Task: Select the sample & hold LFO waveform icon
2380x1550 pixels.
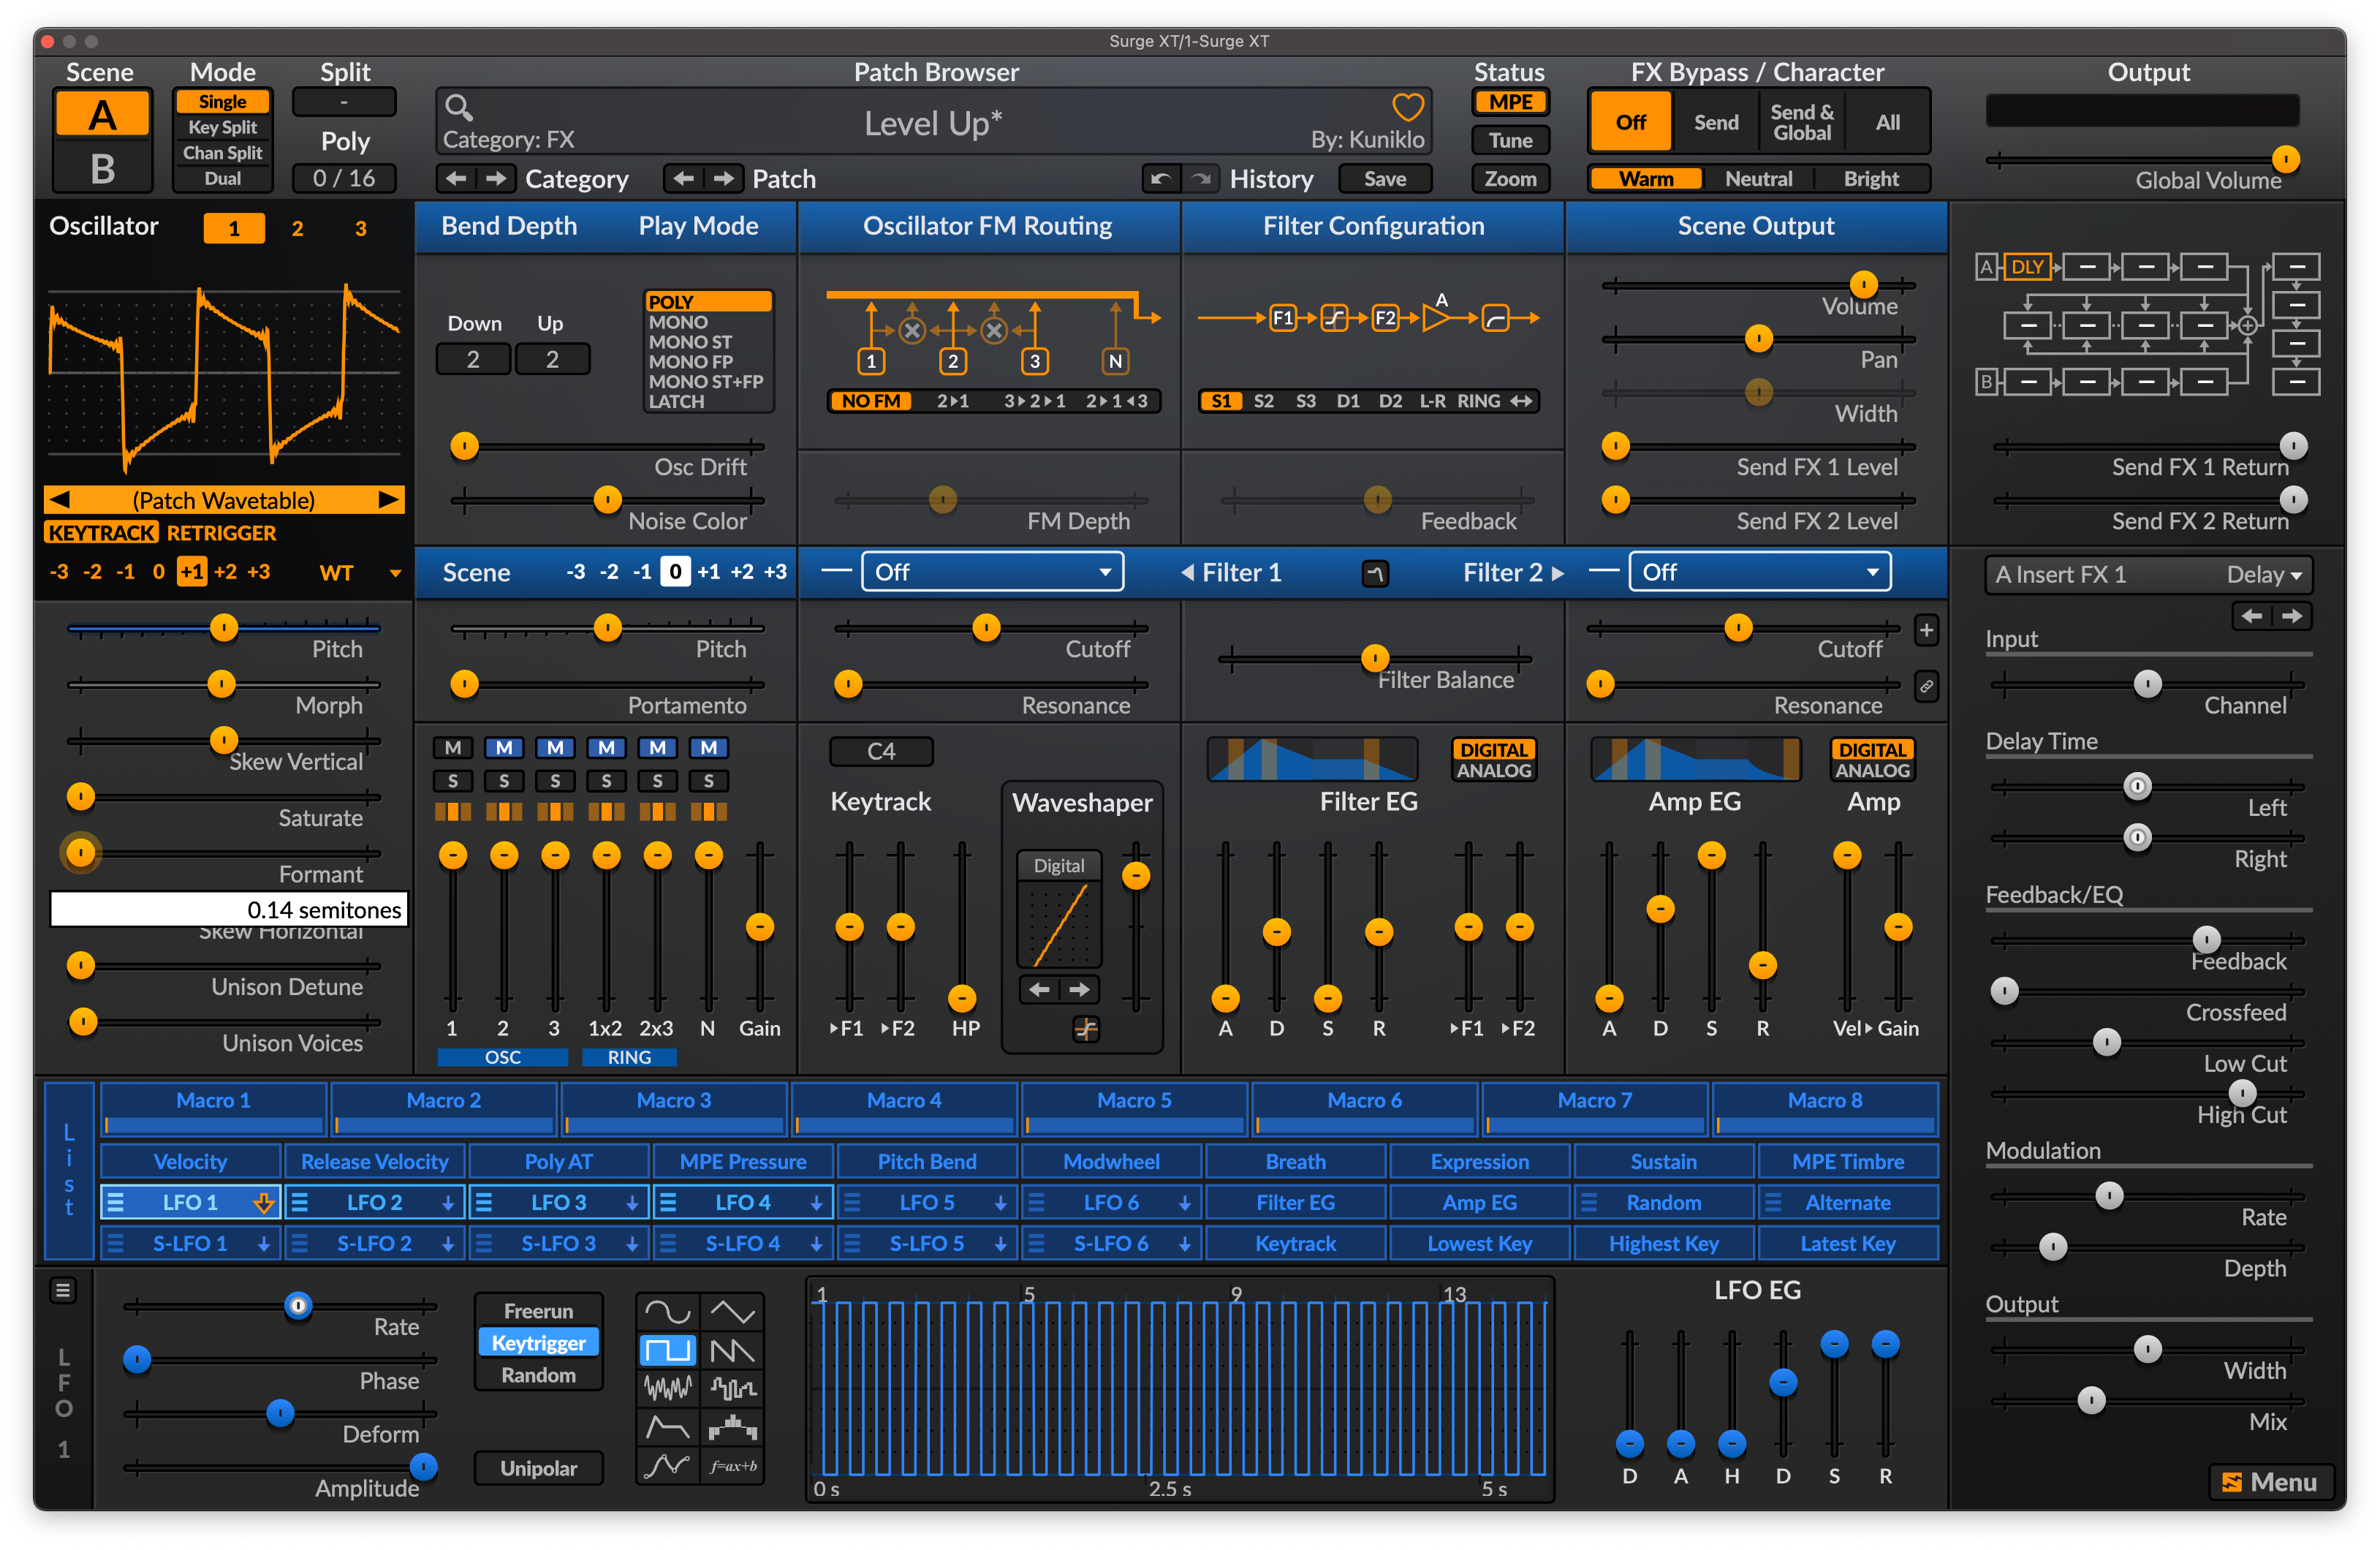Action: coord(732,1388)
